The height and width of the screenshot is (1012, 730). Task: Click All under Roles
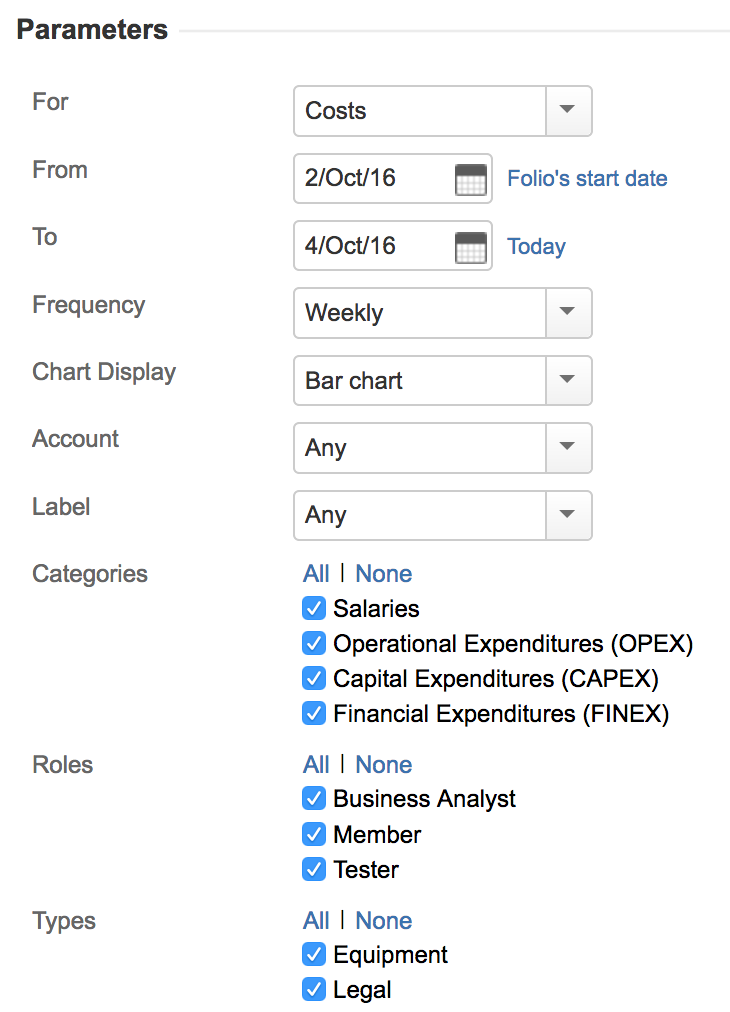tap(316, 765)
